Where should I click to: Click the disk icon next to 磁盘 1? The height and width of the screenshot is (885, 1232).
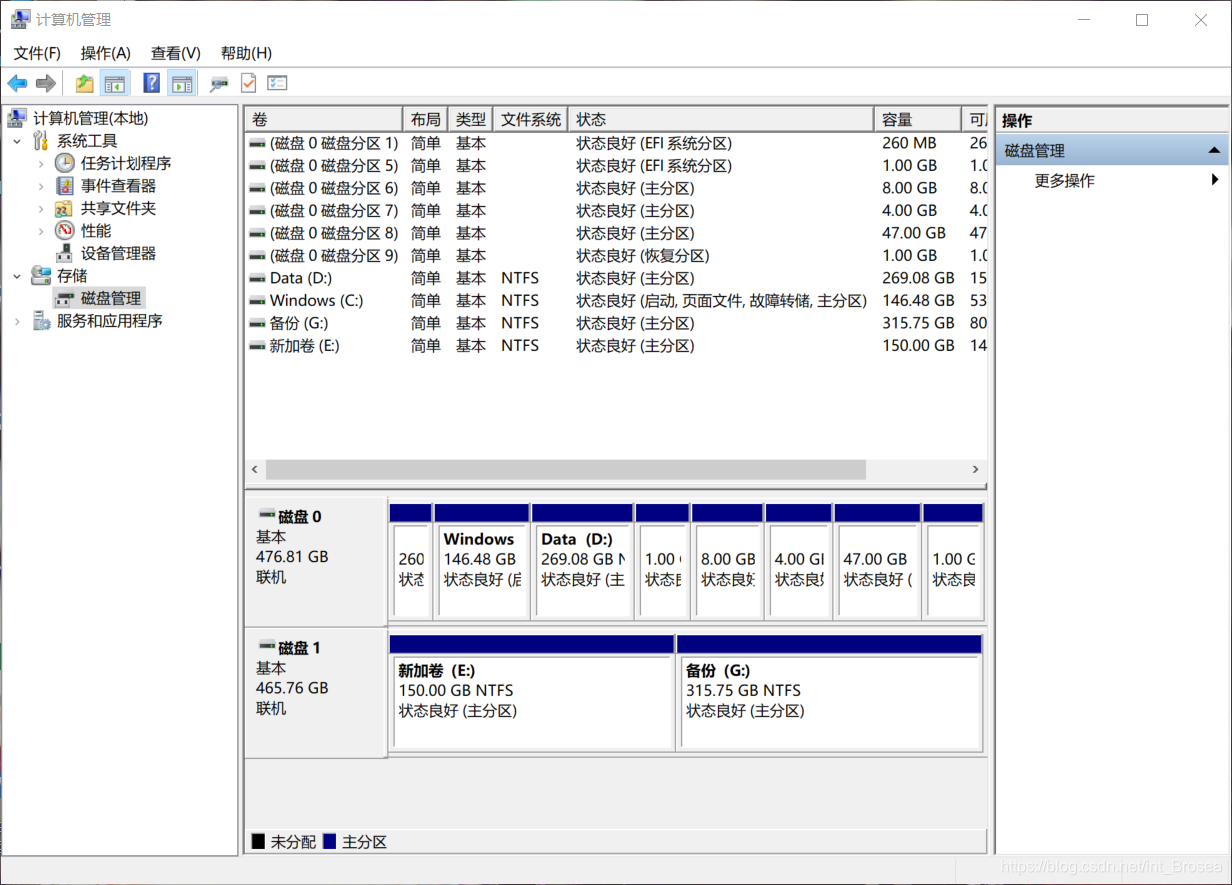pos(266,647)
